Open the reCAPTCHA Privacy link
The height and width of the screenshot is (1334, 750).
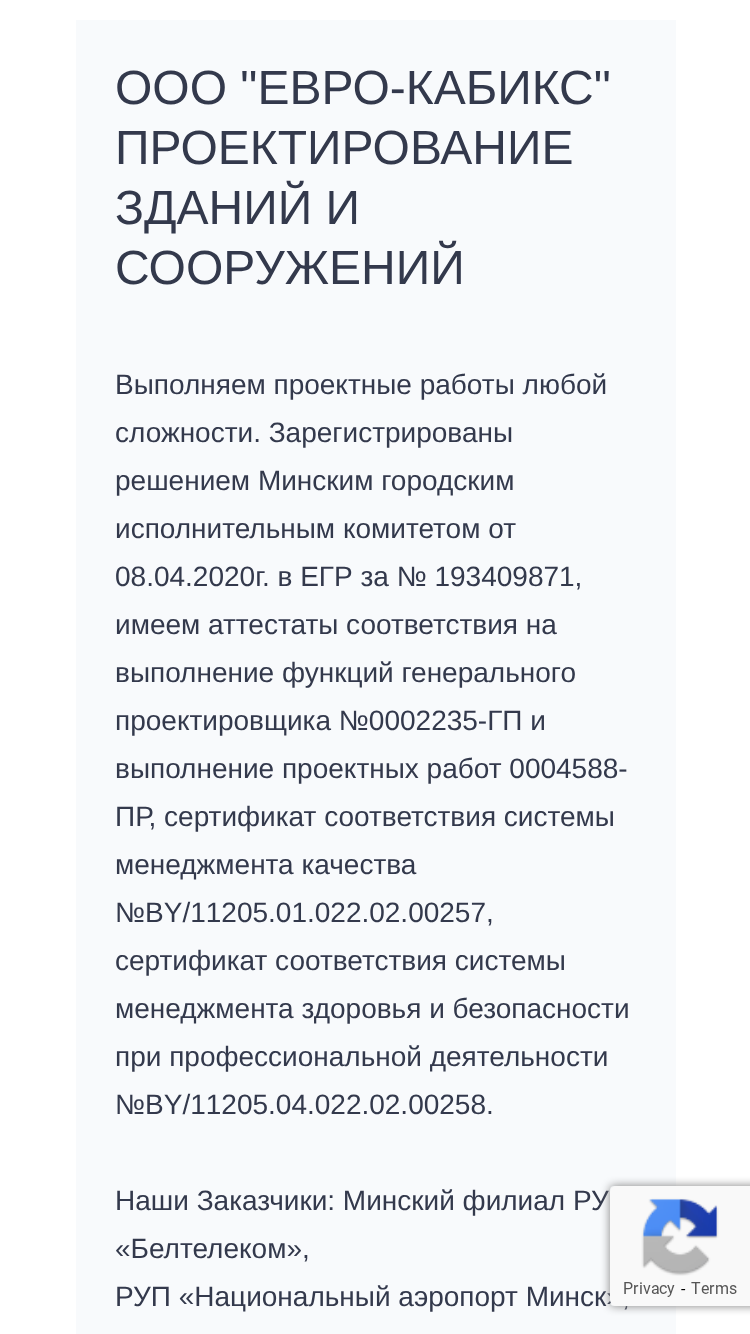648,1288
